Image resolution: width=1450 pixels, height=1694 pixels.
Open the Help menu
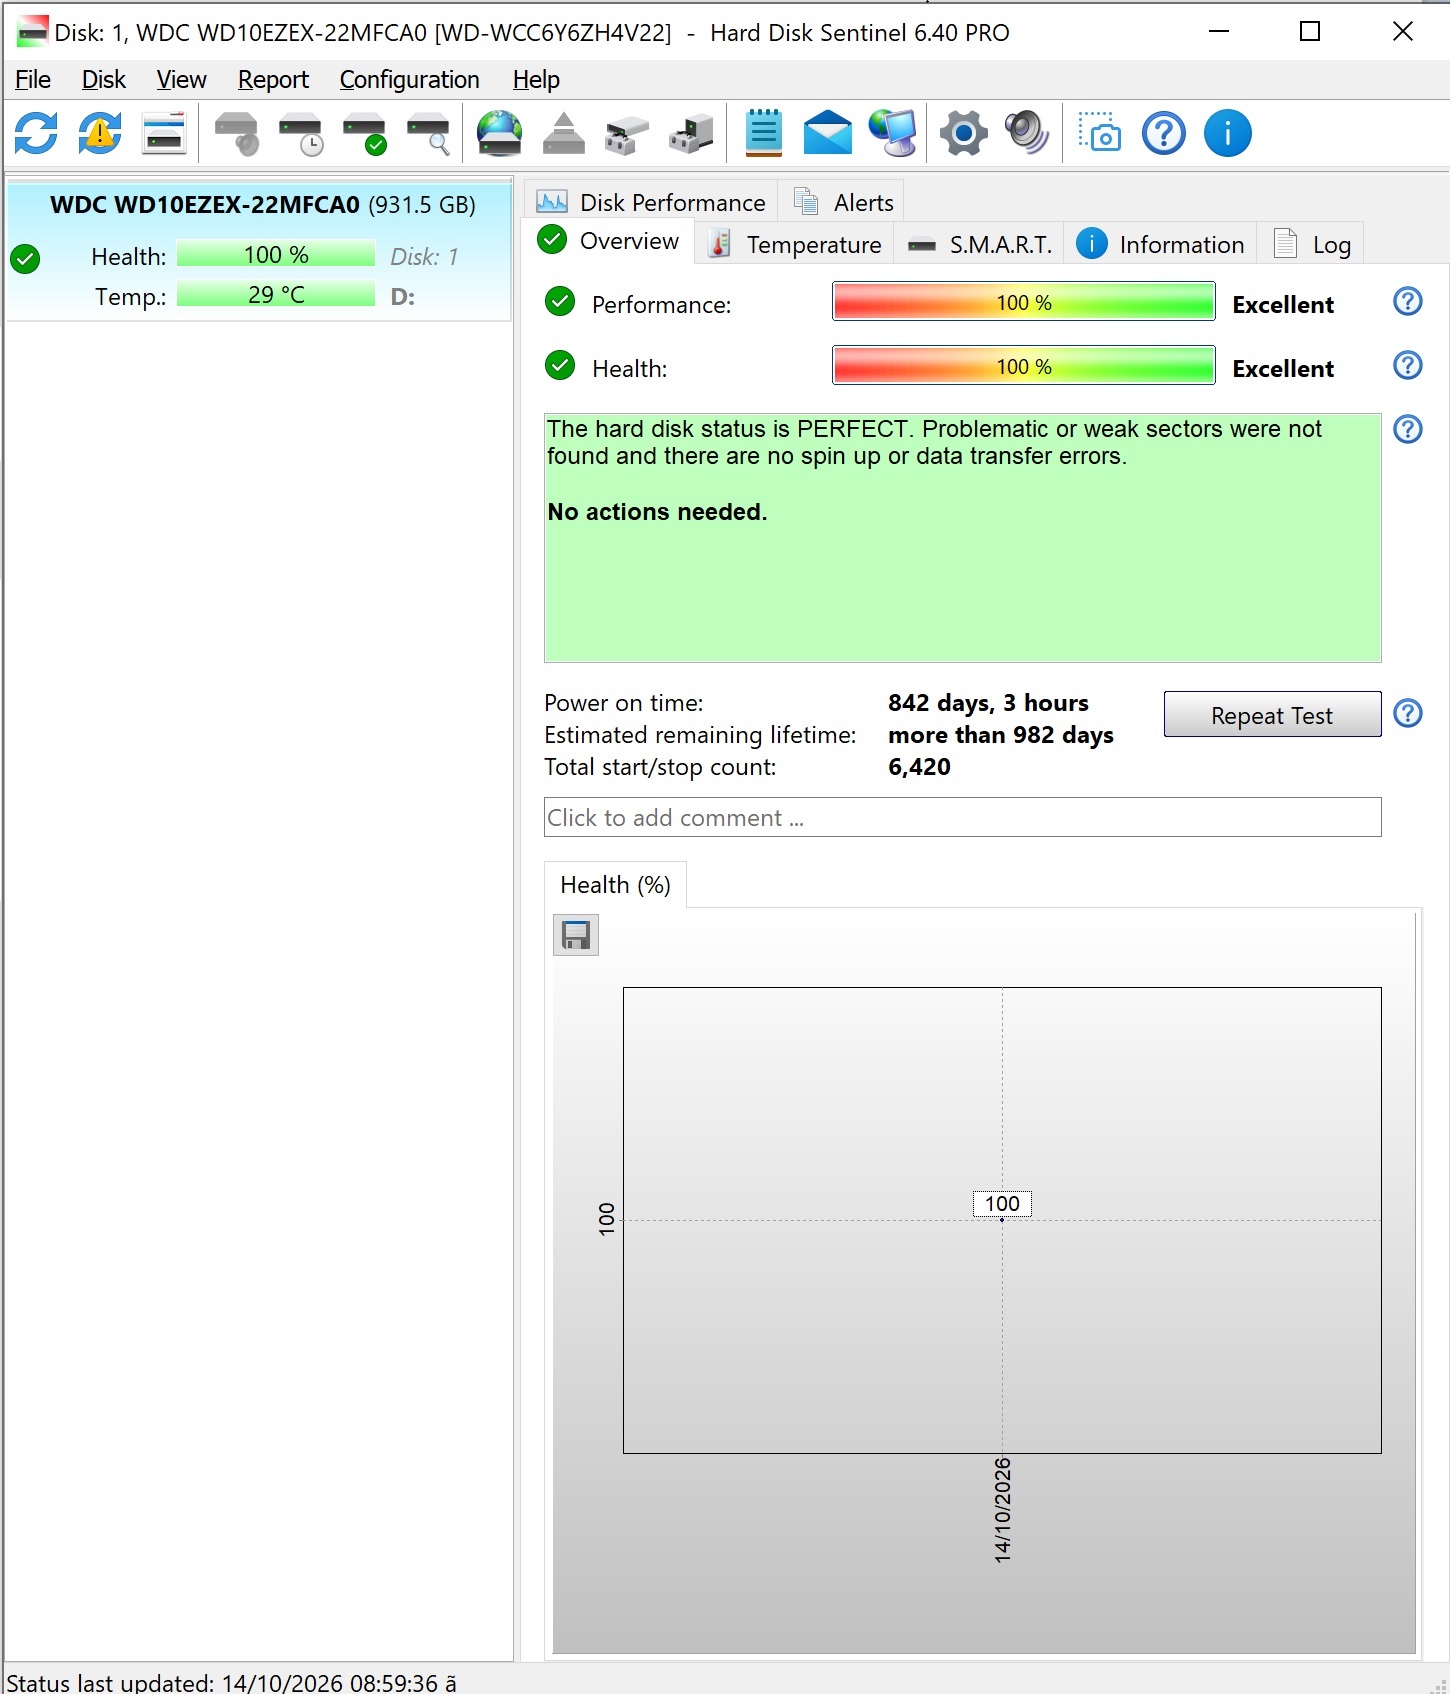tap(536, 80)
